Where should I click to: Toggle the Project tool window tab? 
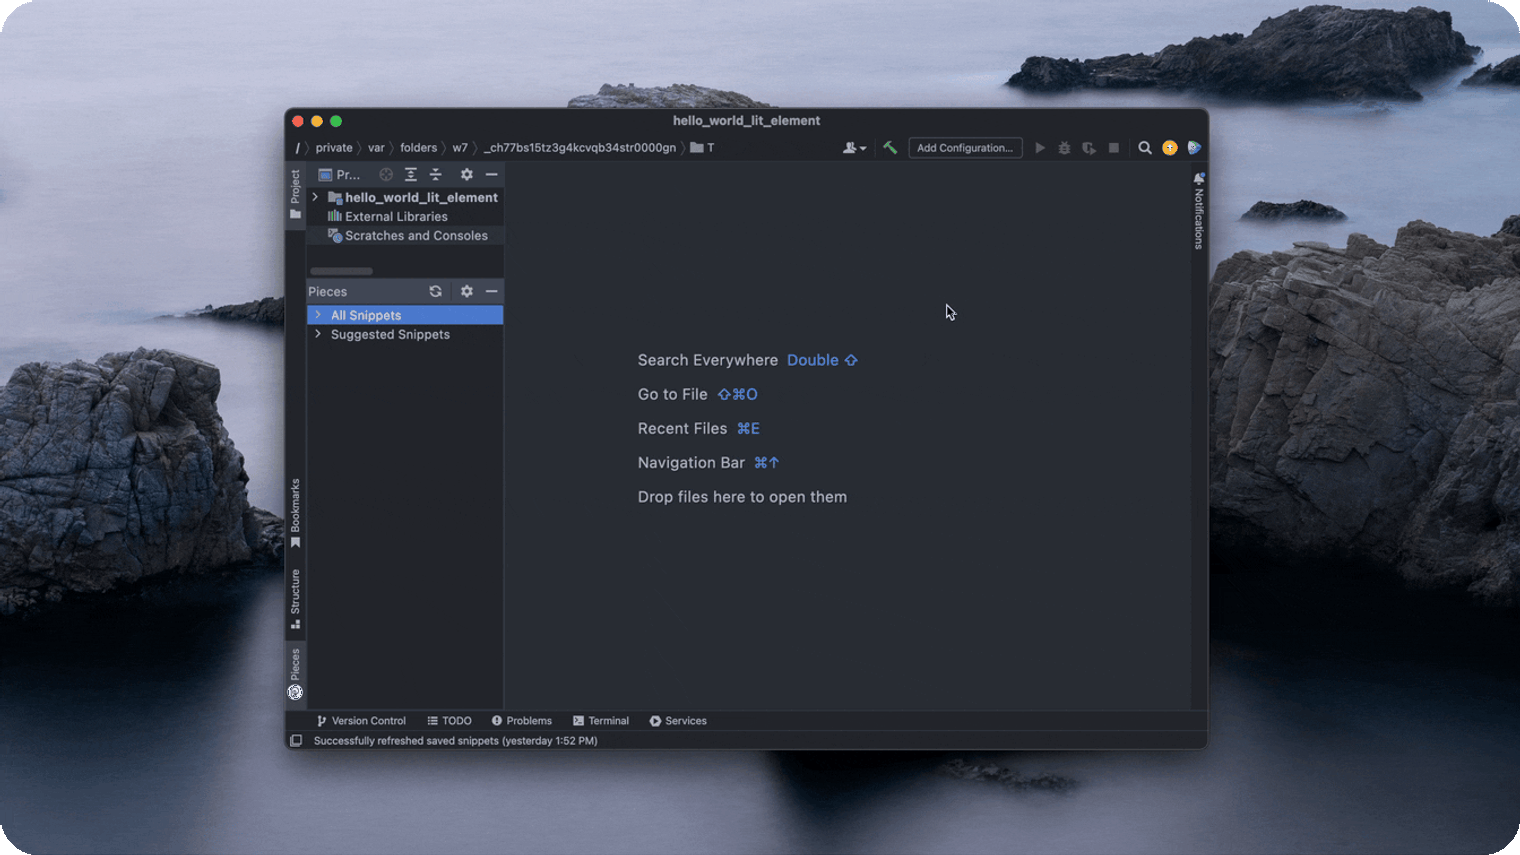(x=295, y=195)
